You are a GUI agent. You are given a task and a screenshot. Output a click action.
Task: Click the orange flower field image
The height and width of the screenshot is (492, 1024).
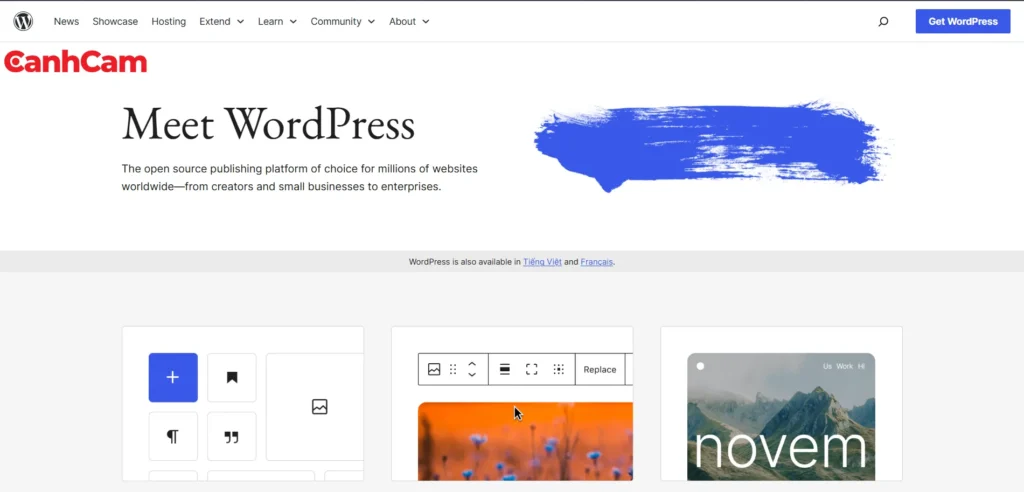[x=525, y=441]
